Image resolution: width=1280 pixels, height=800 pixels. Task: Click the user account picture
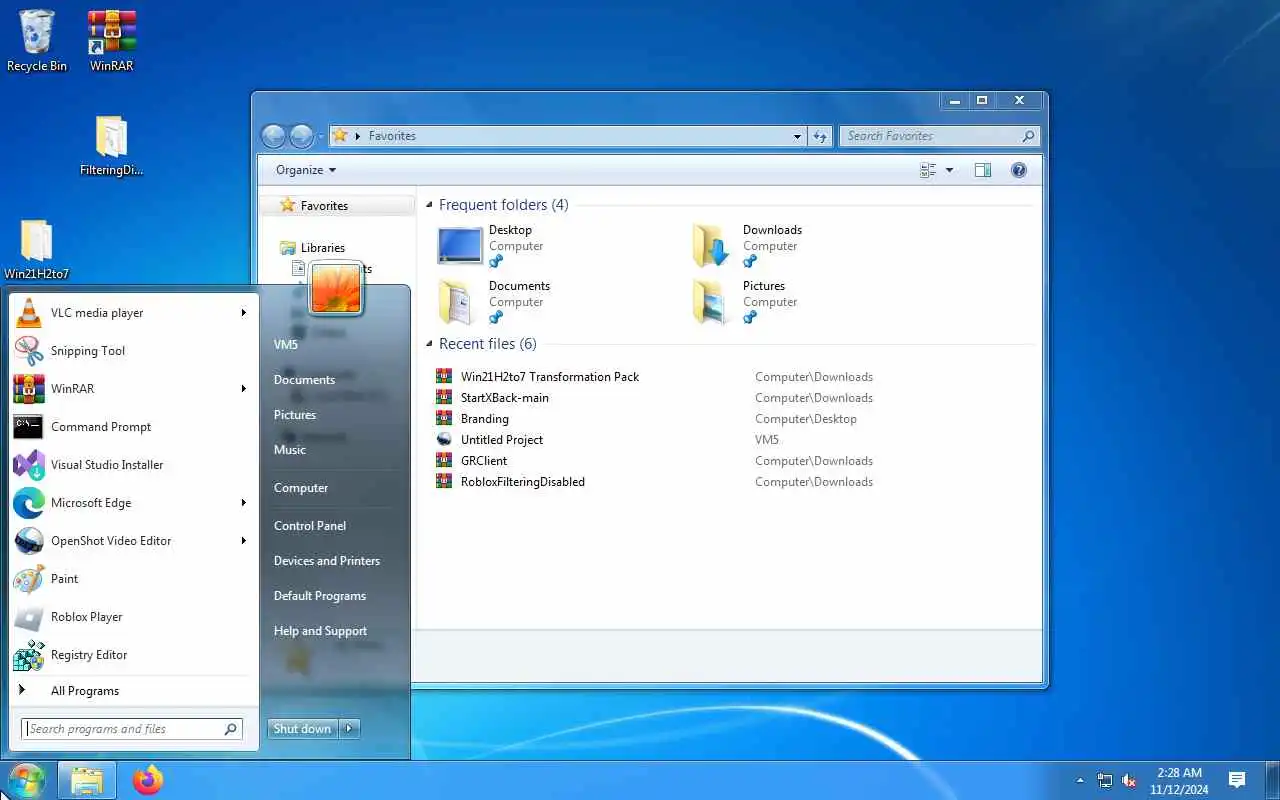pyautogui.click(x=336, y=288)
